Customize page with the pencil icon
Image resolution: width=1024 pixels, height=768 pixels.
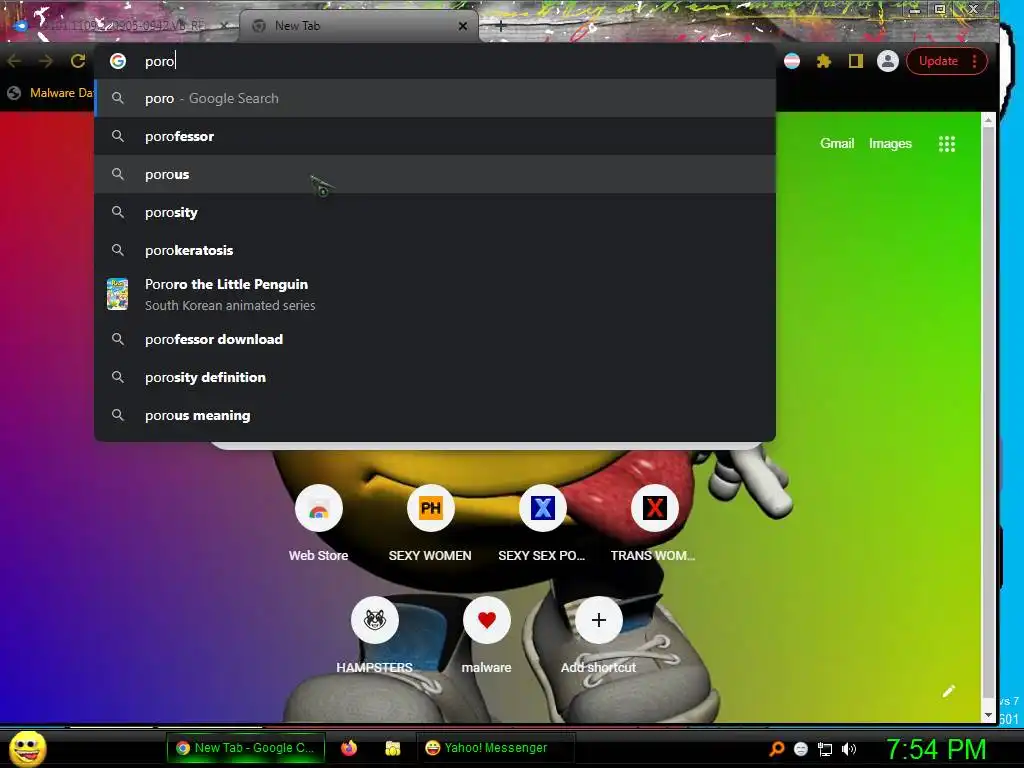948,692
